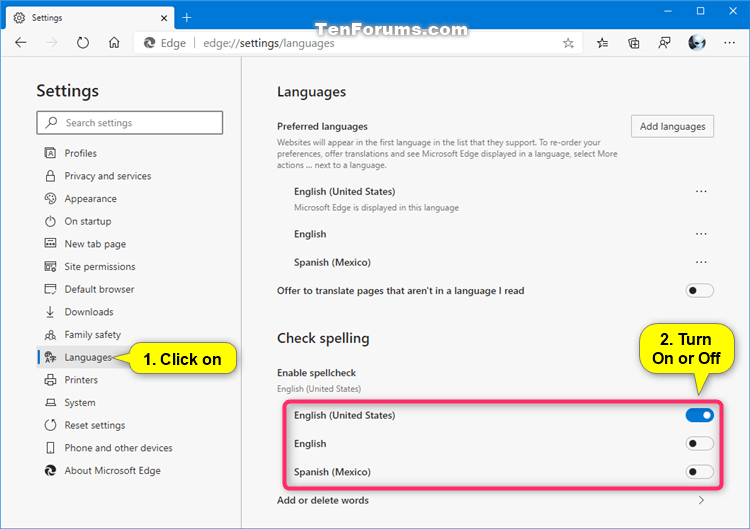Open the home page icon
The height and width of the screenshot is (529, 750).
tap(114, 43)
